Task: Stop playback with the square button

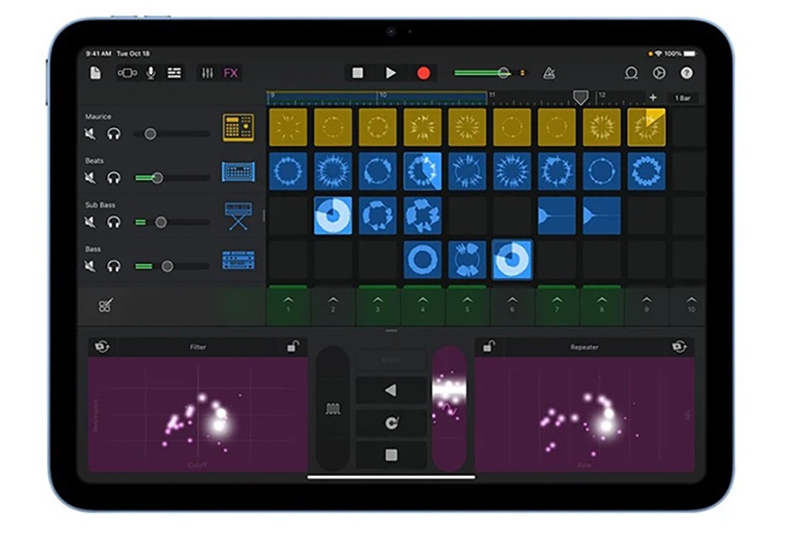Action: 358,73
